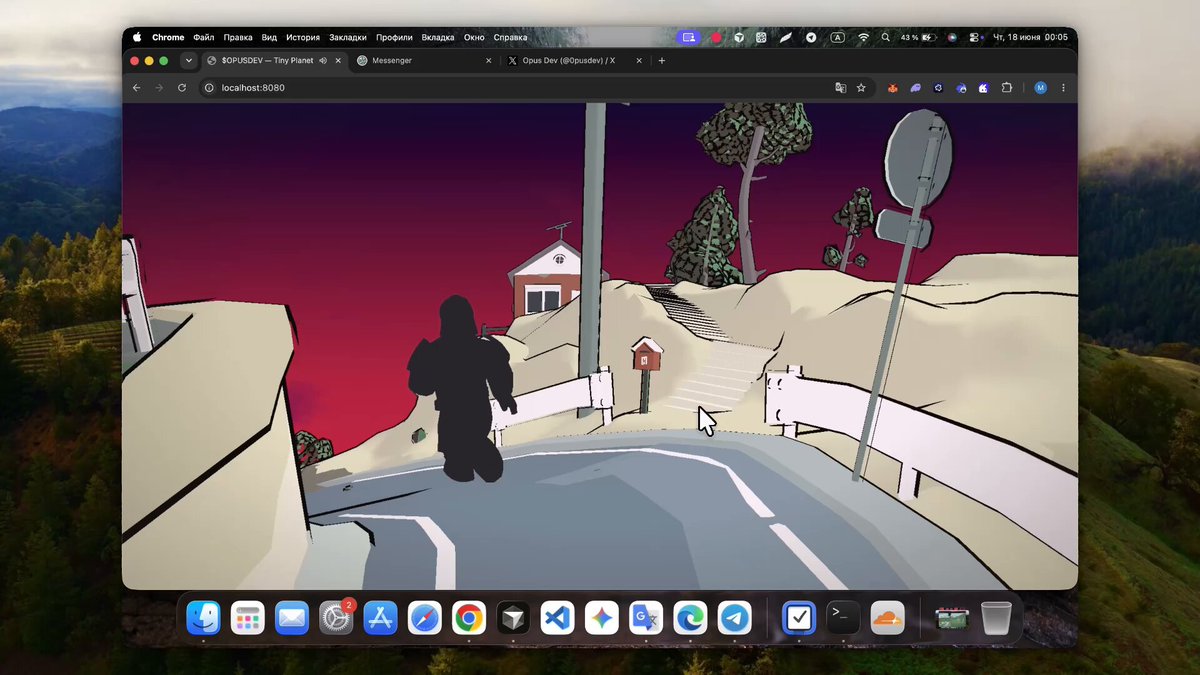The image size is (1200, 675).
Task: Open System Settings with badge 2
Action: click(336, 618)
